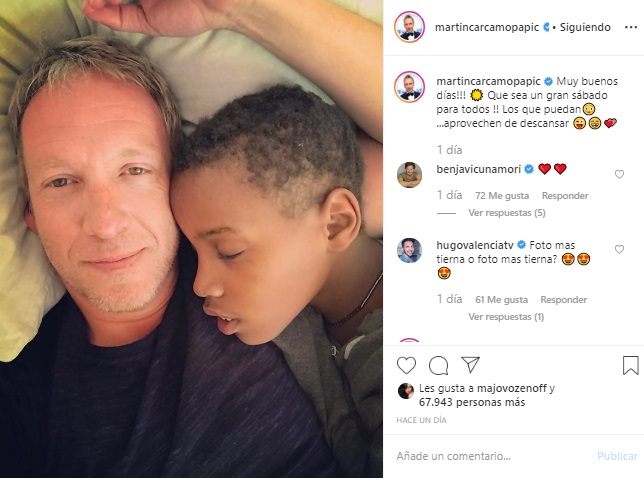Screen dimensions: 644x478
Task: Open hugovalenciatv's profile picture
Action: (x=409, y=250)
